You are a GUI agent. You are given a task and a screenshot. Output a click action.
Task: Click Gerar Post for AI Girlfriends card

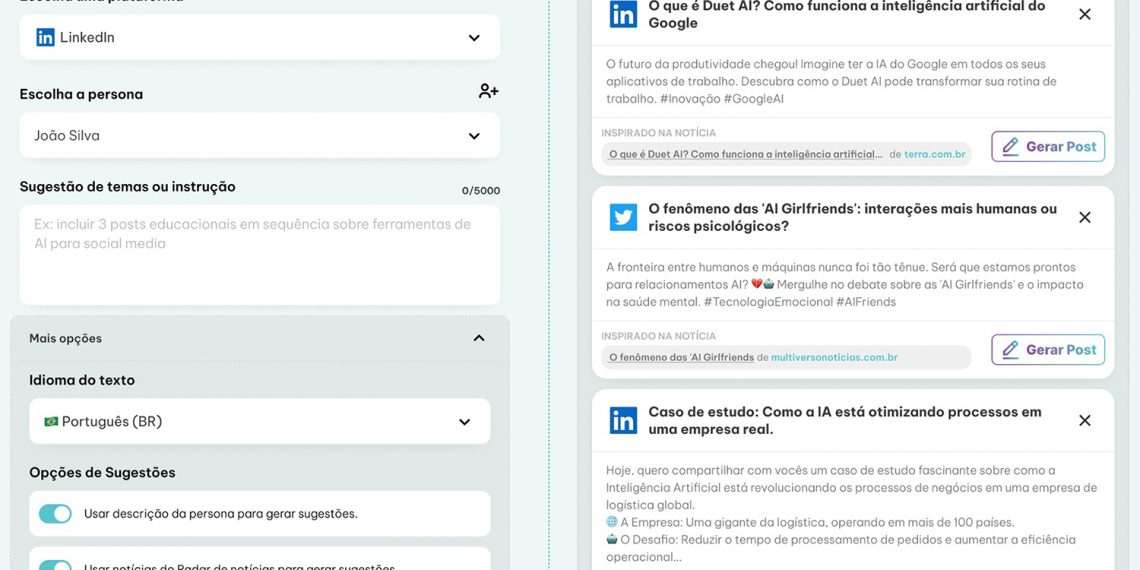coord(1048,350)
